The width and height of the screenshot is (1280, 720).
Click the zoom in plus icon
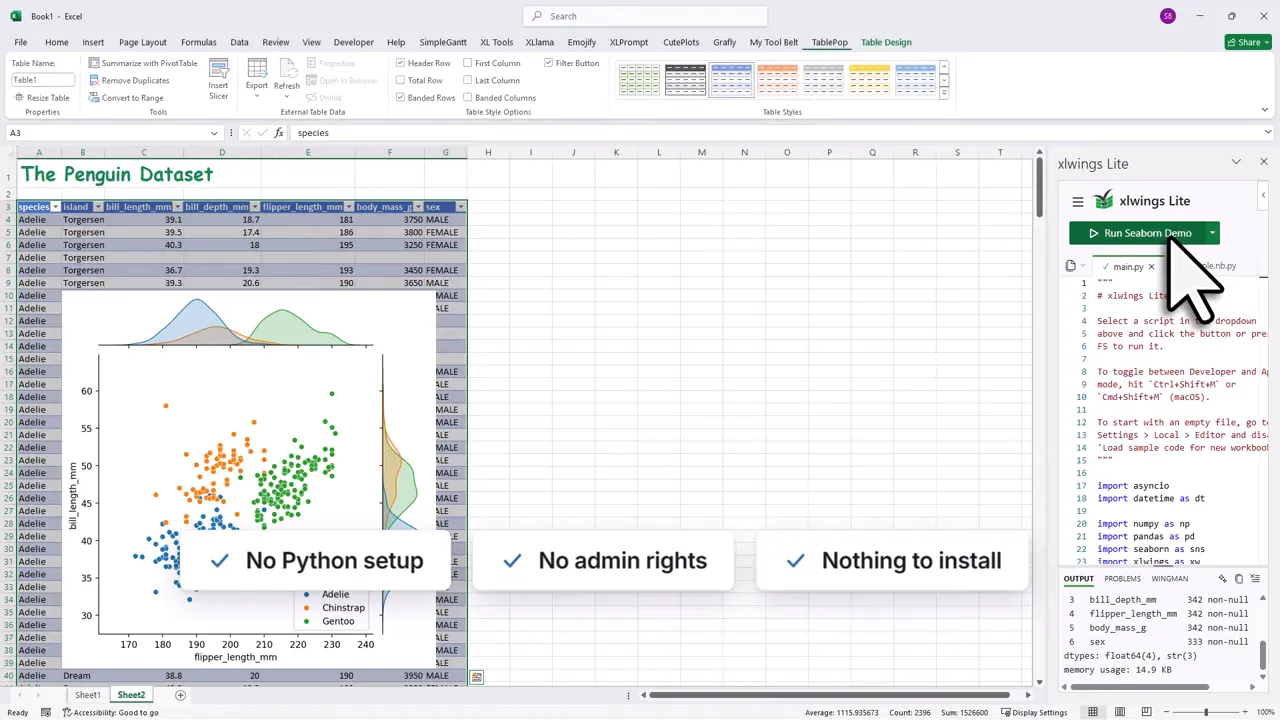(1244, 712)
